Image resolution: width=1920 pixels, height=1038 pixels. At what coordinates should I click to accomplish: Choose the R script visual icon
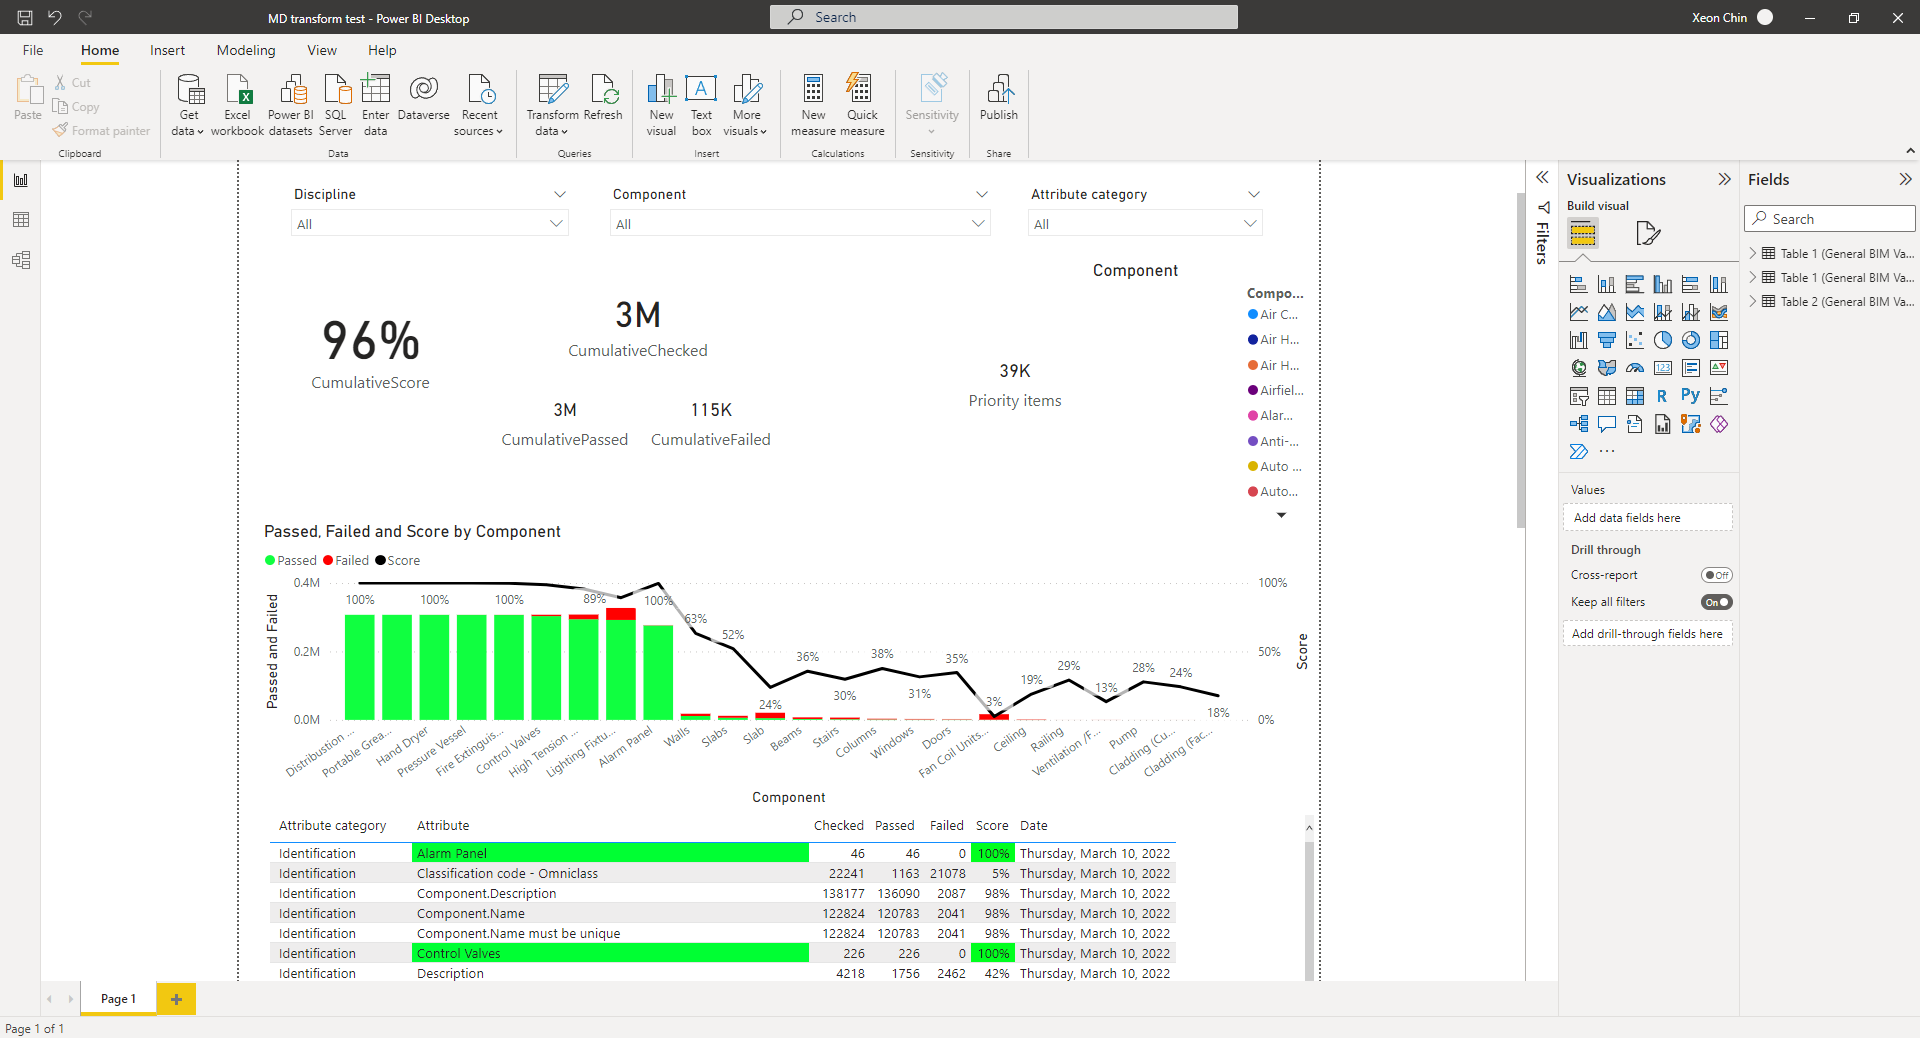point(1662,396)
